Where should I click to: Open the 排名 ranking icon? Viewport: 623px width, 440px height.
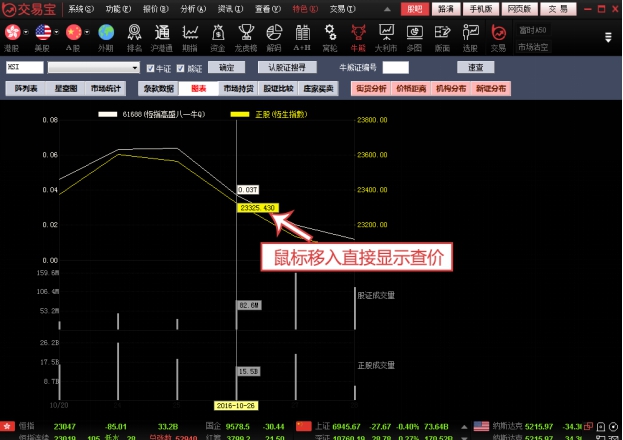(133, 35)
